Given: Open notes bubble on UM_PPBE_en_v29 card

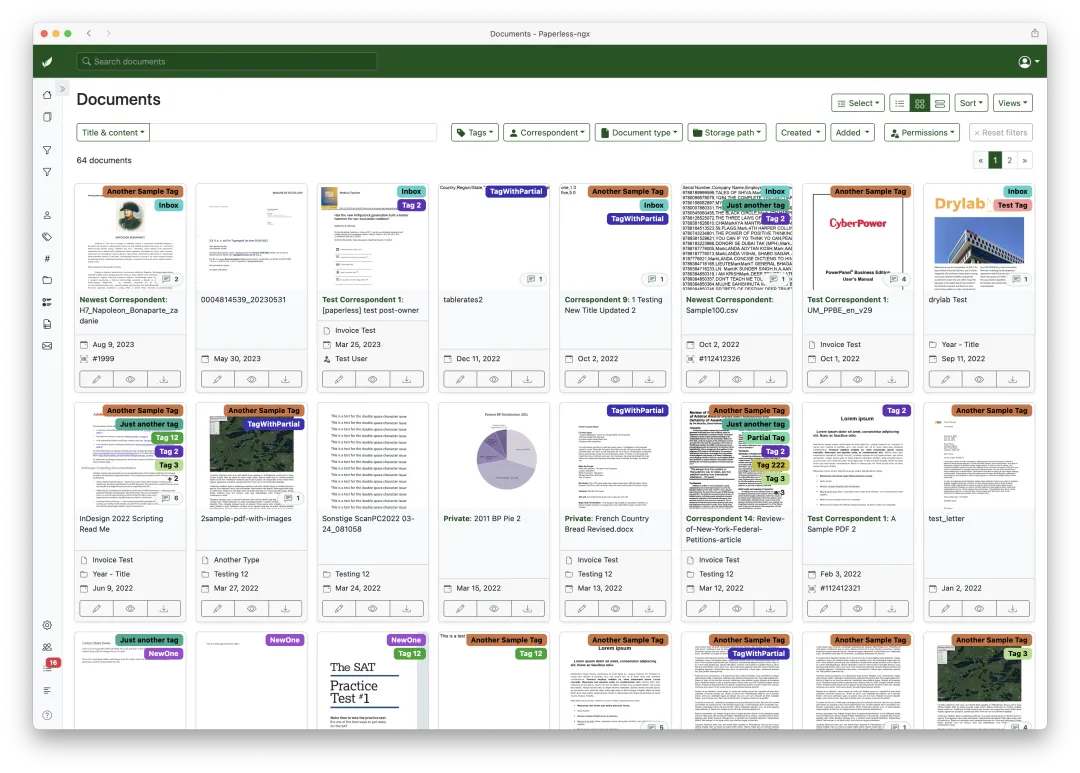Looking at the screenshot, I should coord(898,279).
